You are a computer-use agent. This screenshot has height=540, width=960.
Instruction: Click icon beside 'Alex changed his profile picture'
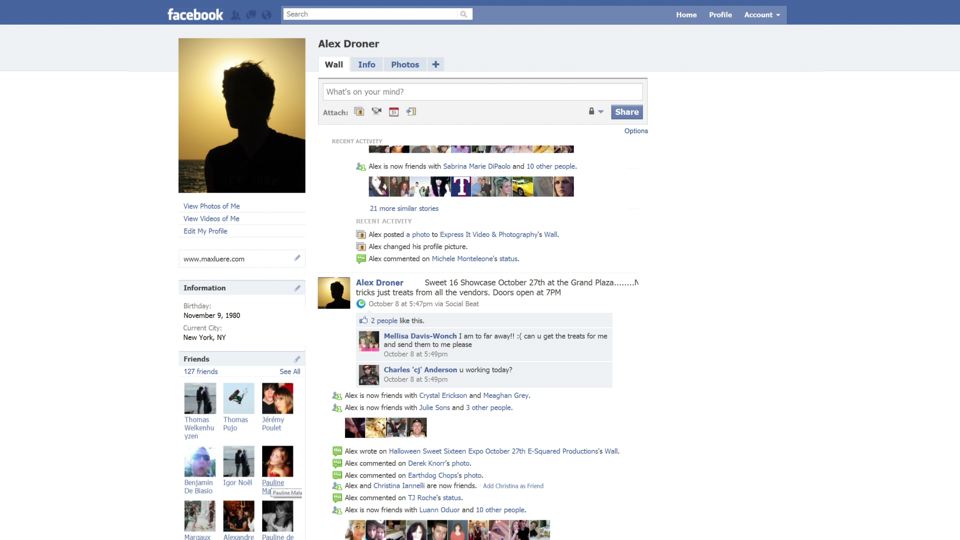point(361,247)
